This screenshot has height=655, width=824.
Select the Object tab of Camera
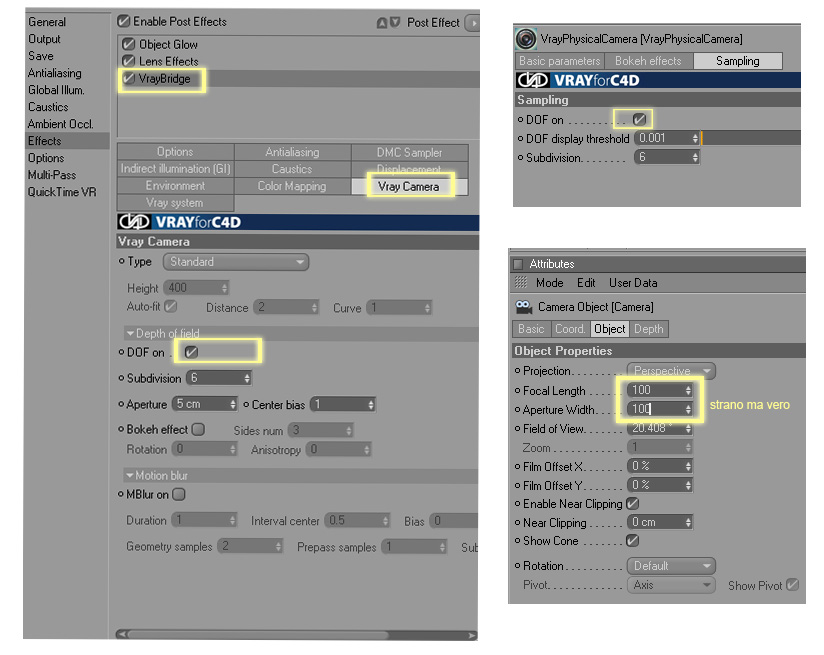610,329
